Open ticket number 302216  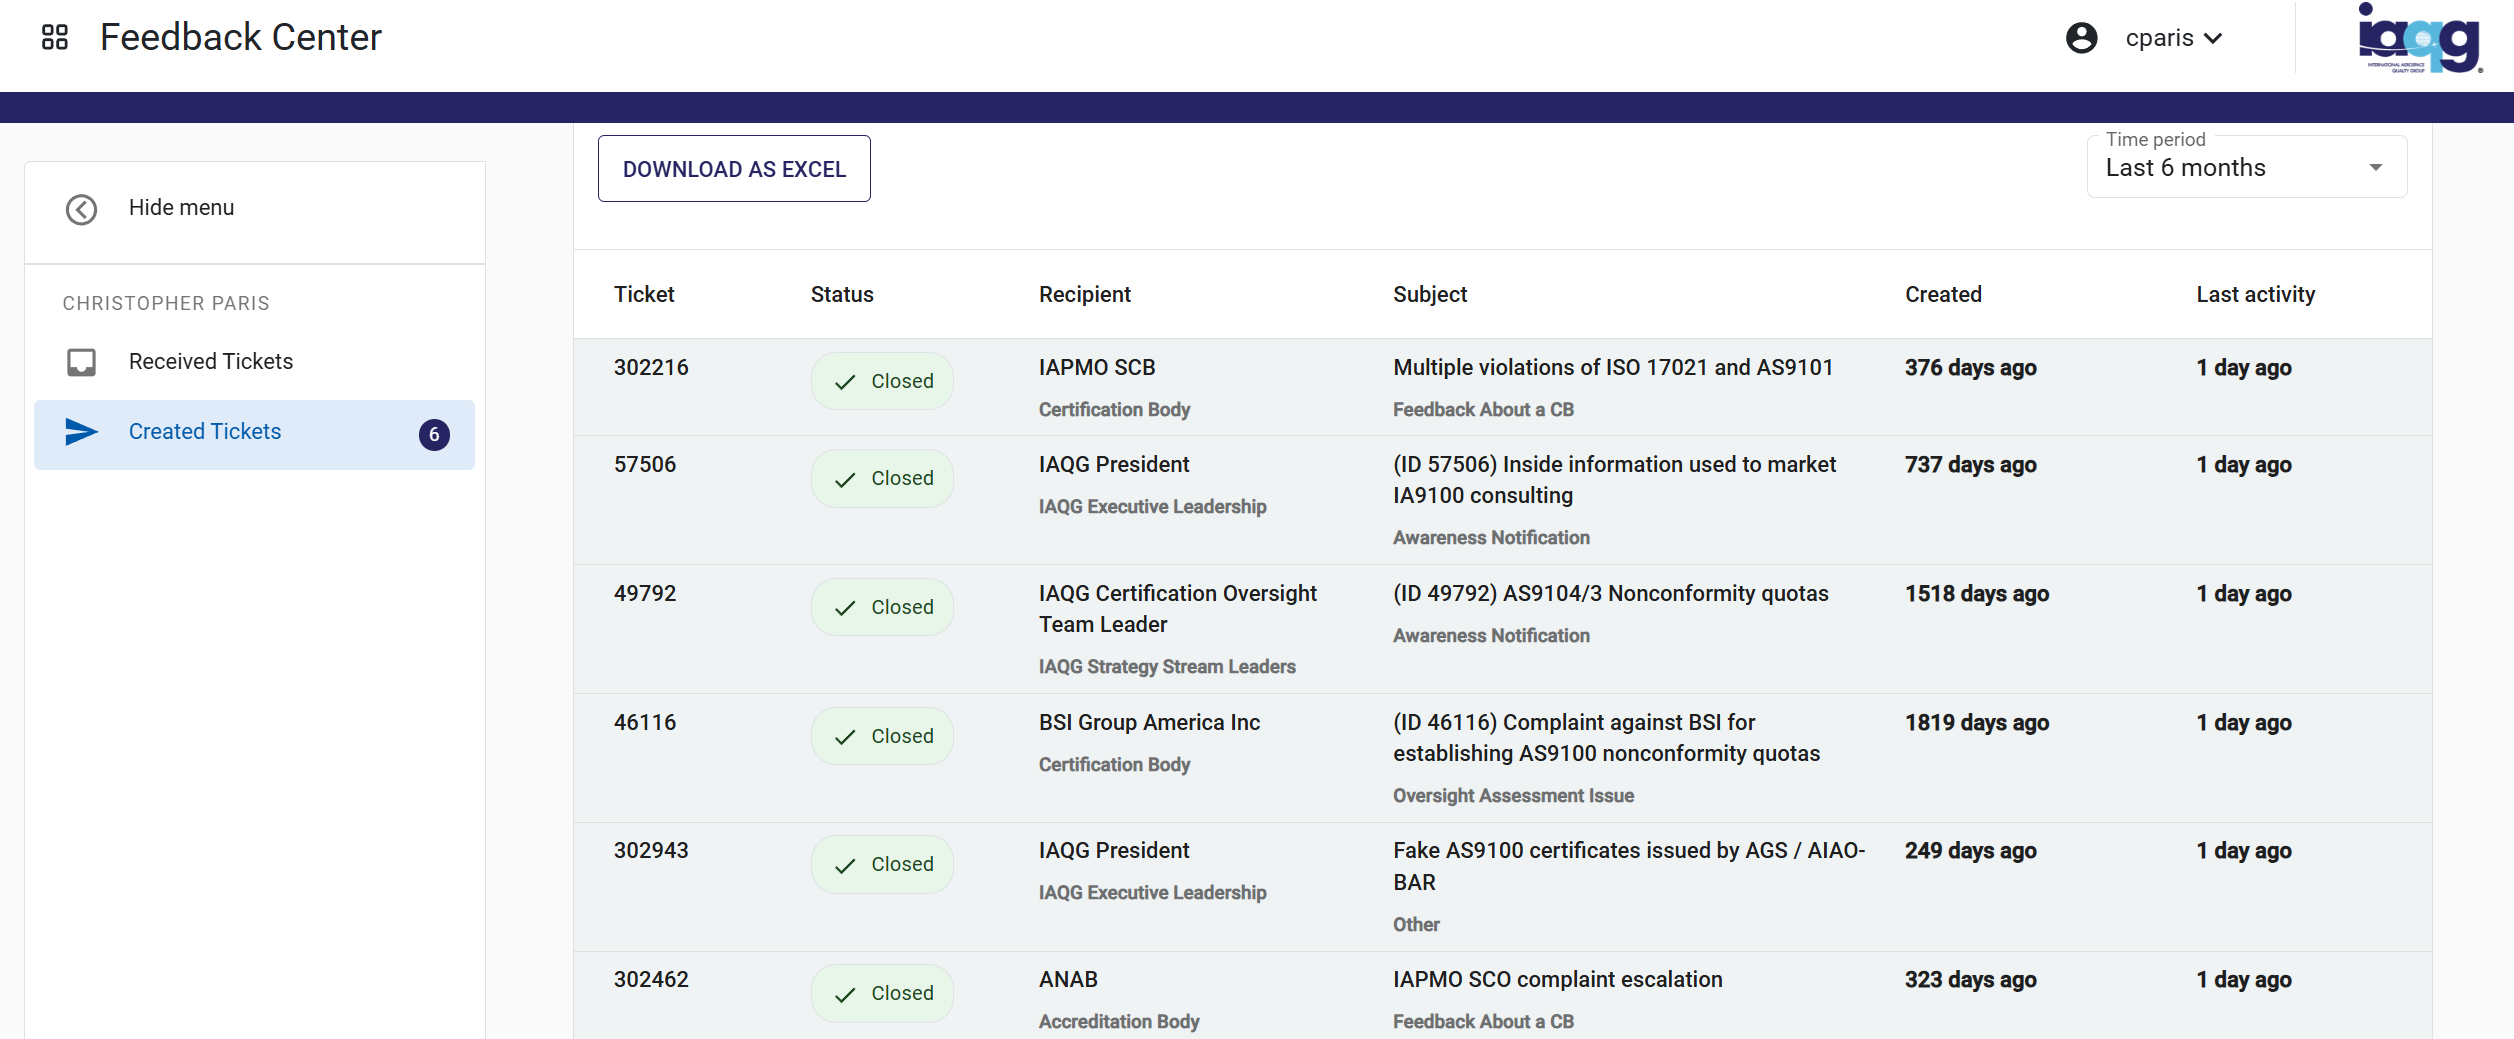coord(651,367)
